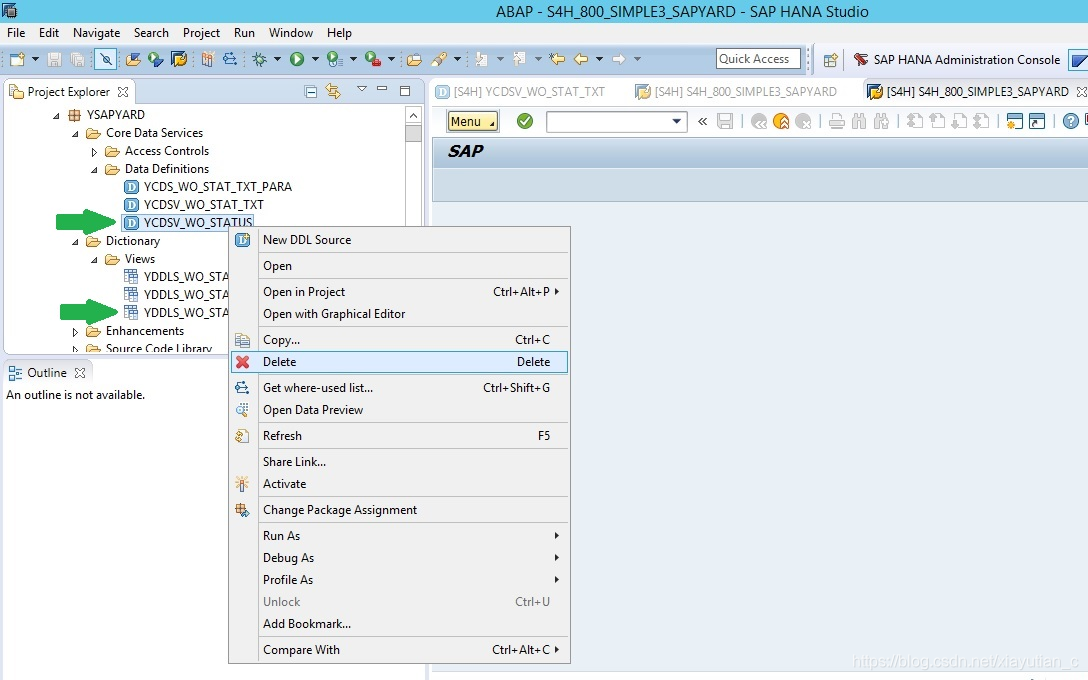The height and width of the screenshot is (680, 1088).
Task: Collapse the YSAPYARD package node
Action: [x=56, y=115]
